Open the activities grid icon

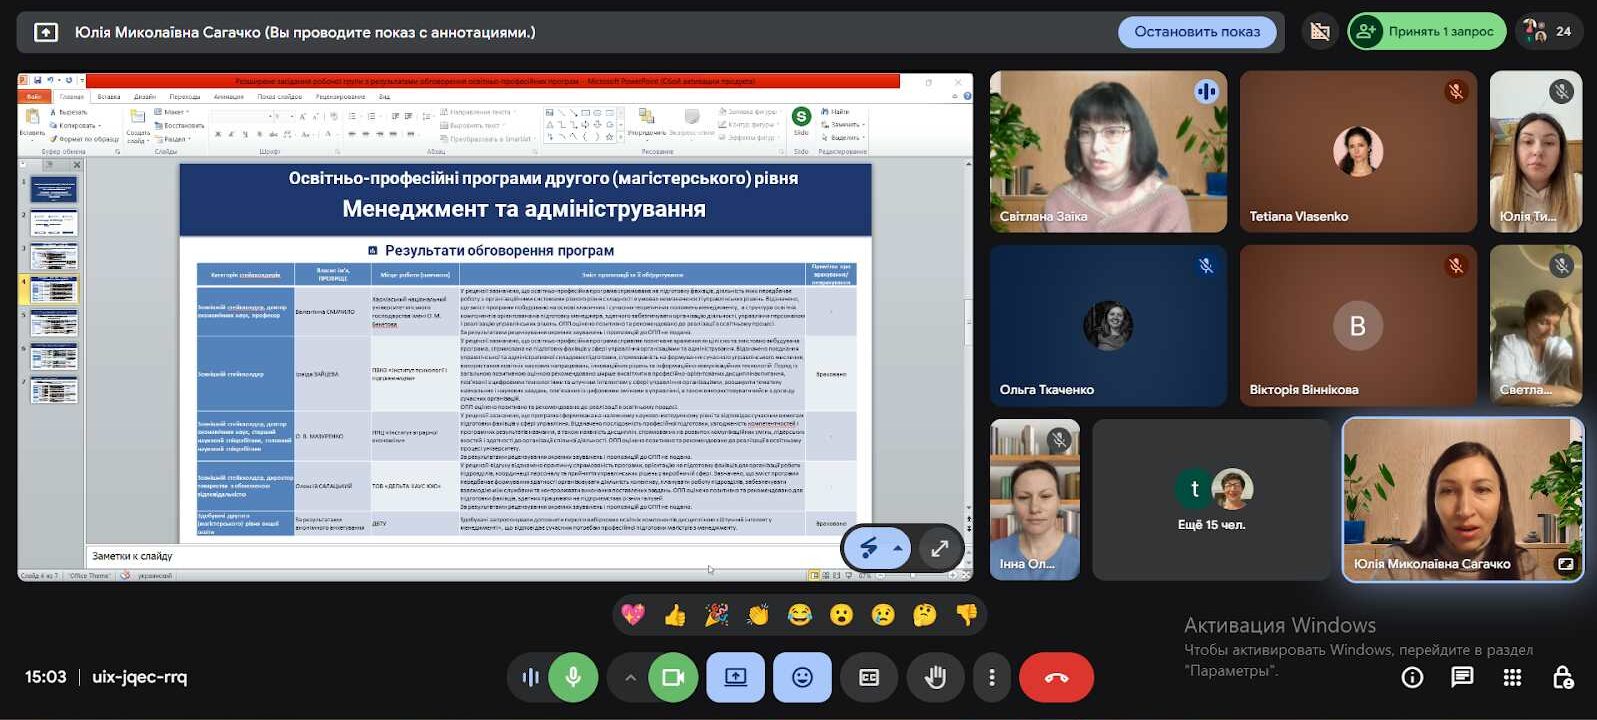tap(1512, 677)
